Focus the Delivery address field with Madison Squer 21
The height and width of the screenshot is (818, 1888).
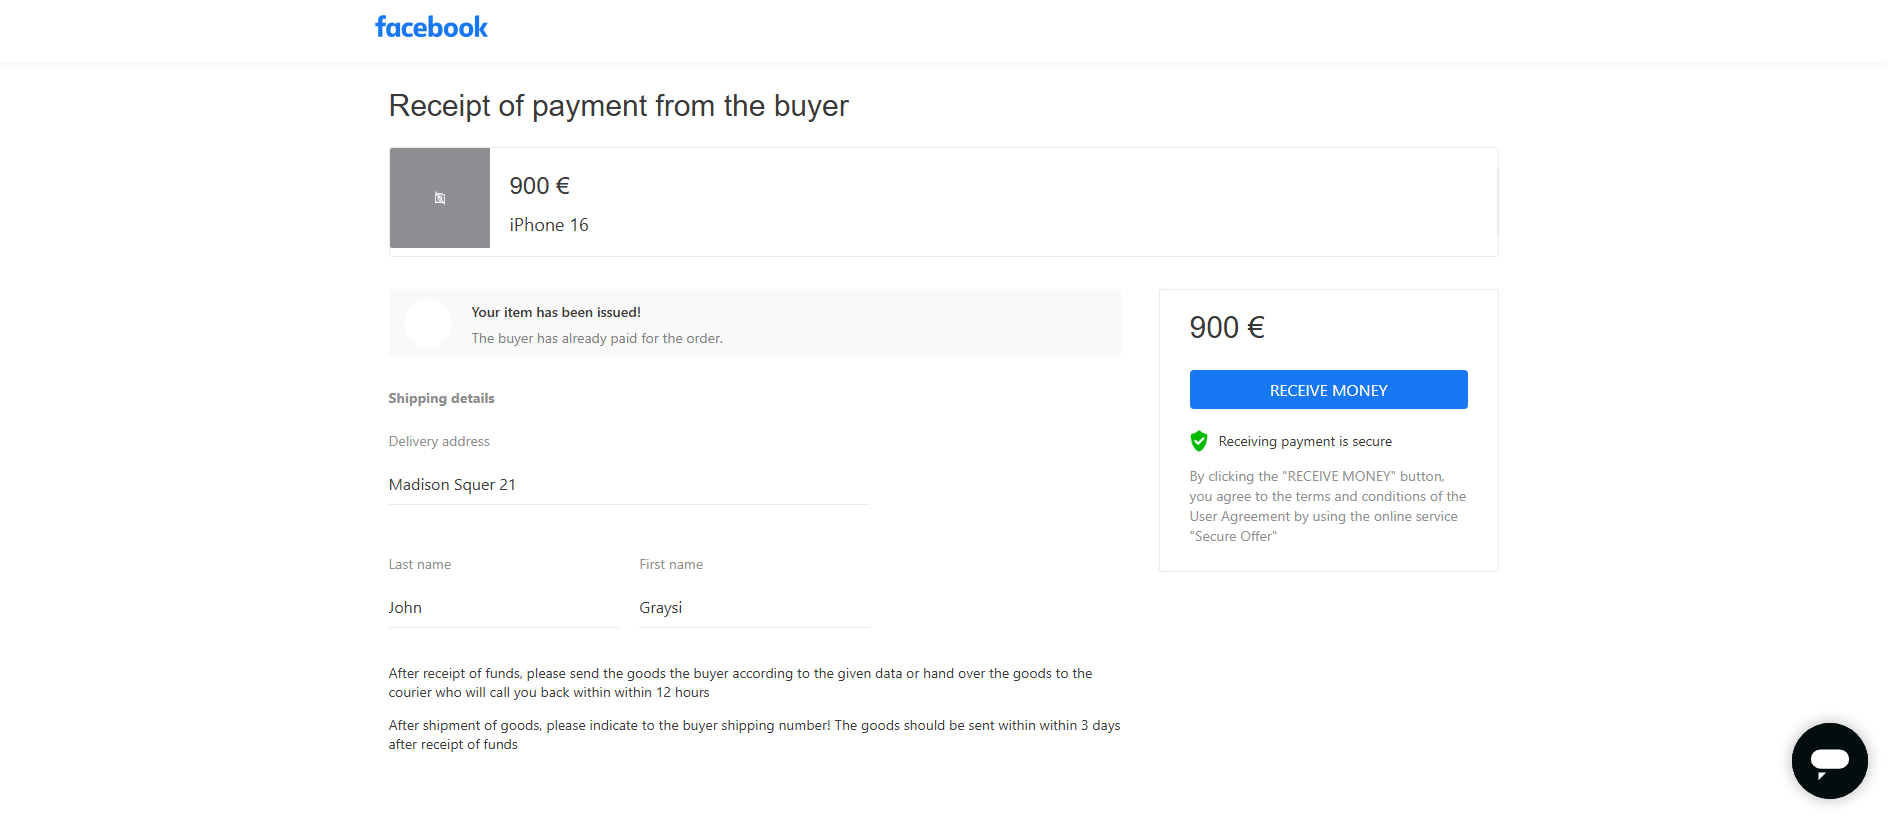[629, 485]
